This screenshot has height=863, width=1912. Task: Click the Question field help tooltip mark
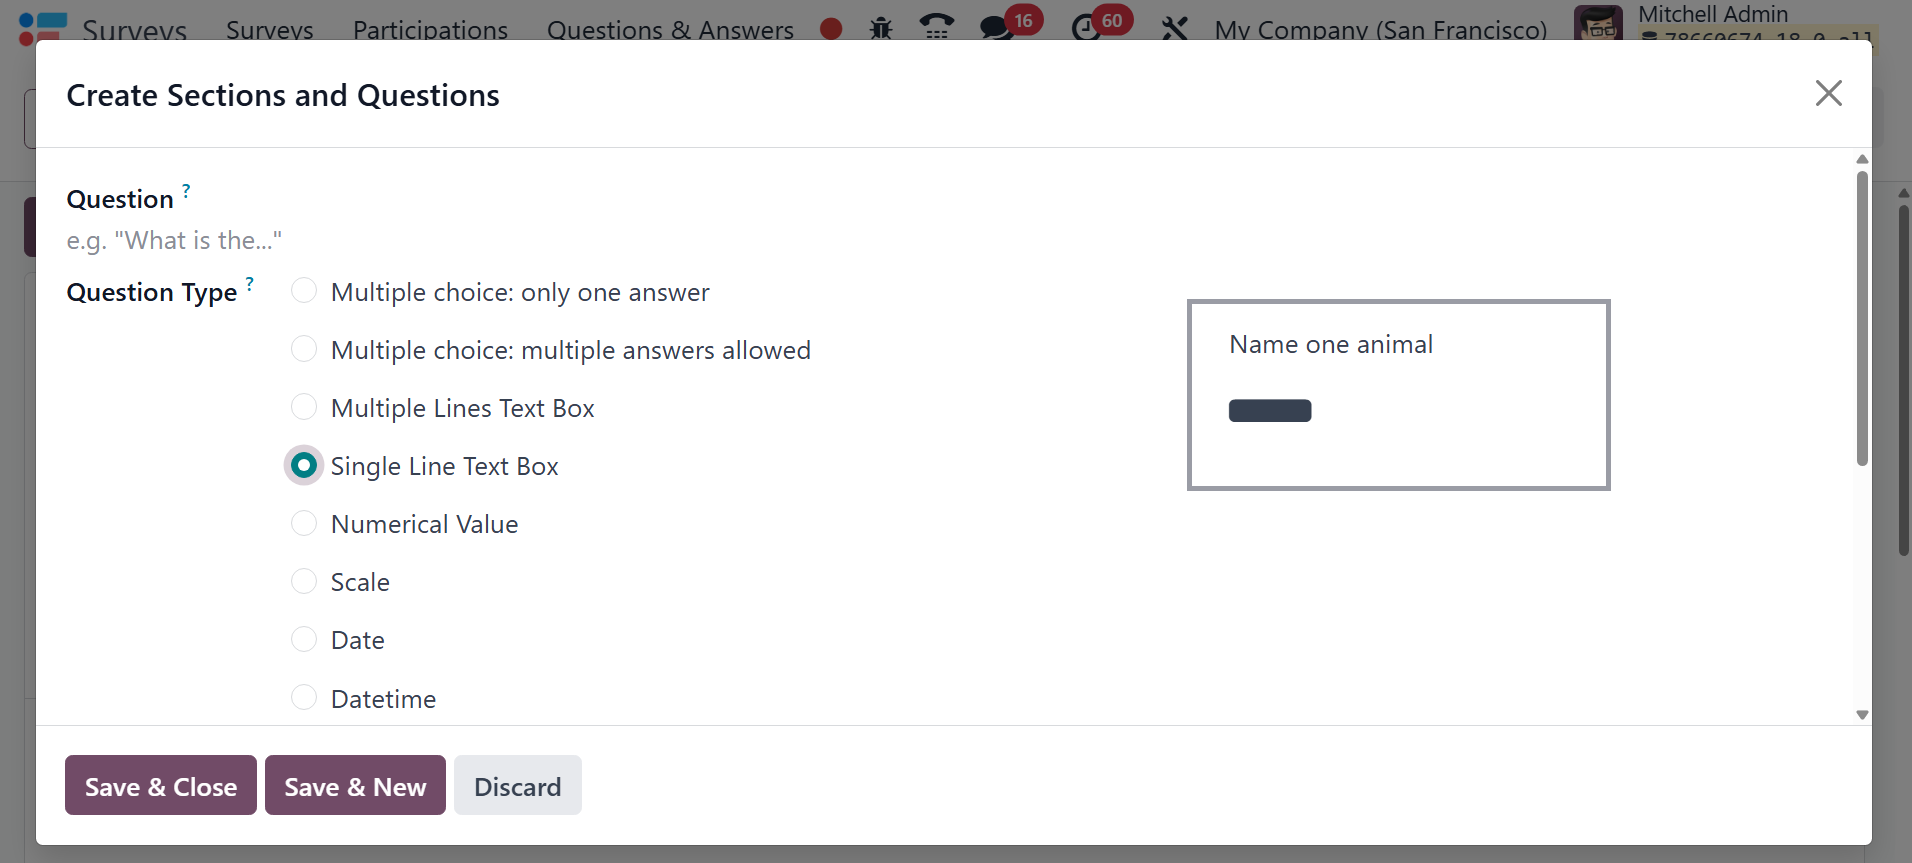(x=186, y=189)
